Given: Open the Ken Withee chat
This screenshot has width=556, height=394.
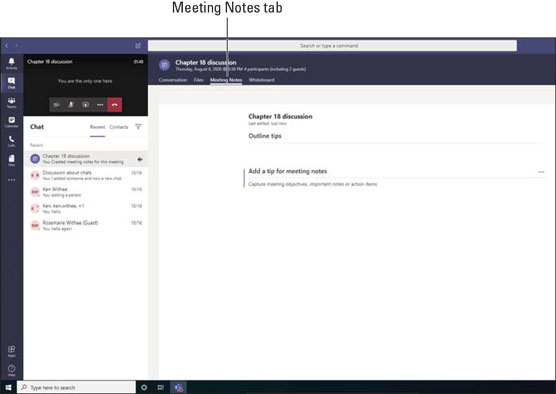Looking at the screenshot, I should pyautogui.click(x=85, y=192).
